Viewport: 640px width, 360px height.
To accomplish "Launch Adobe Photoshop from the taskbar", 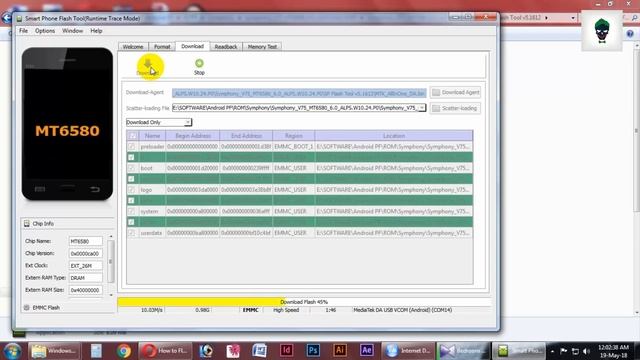I will pos(313,351).
